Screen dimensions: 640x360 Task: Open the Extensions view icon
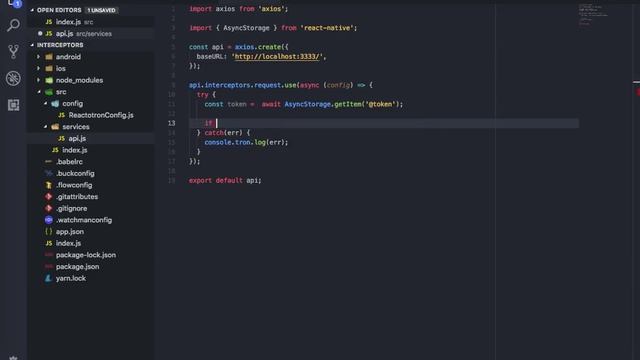[13, 105]
